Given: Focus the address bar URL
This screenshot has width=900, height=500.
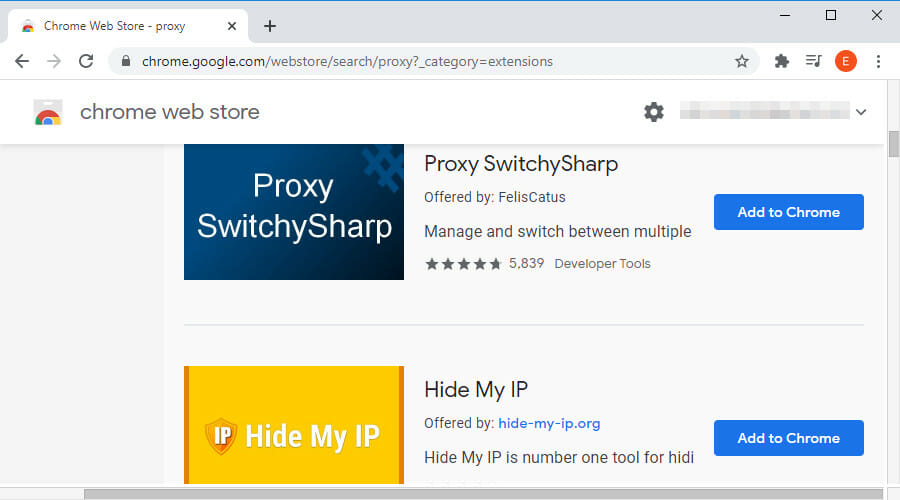Looking at the screenshot, I should (347, 61).
